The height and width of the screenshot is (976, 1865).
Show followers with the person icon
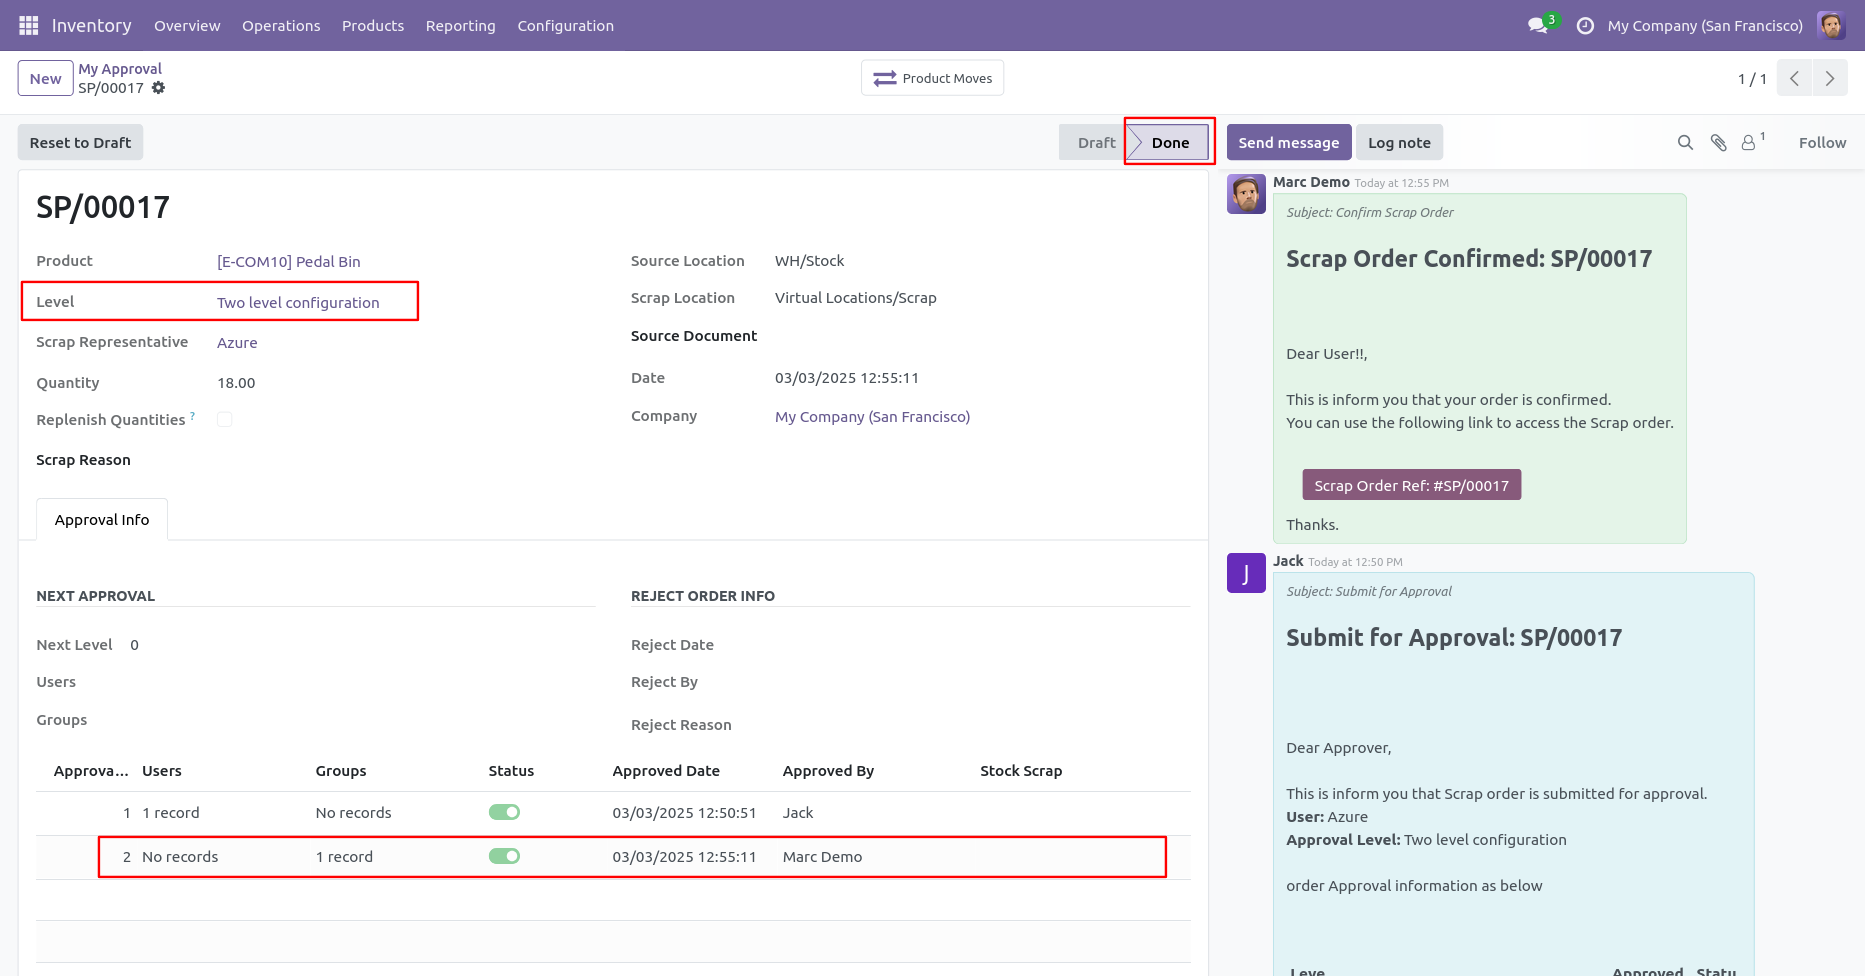1749,143
